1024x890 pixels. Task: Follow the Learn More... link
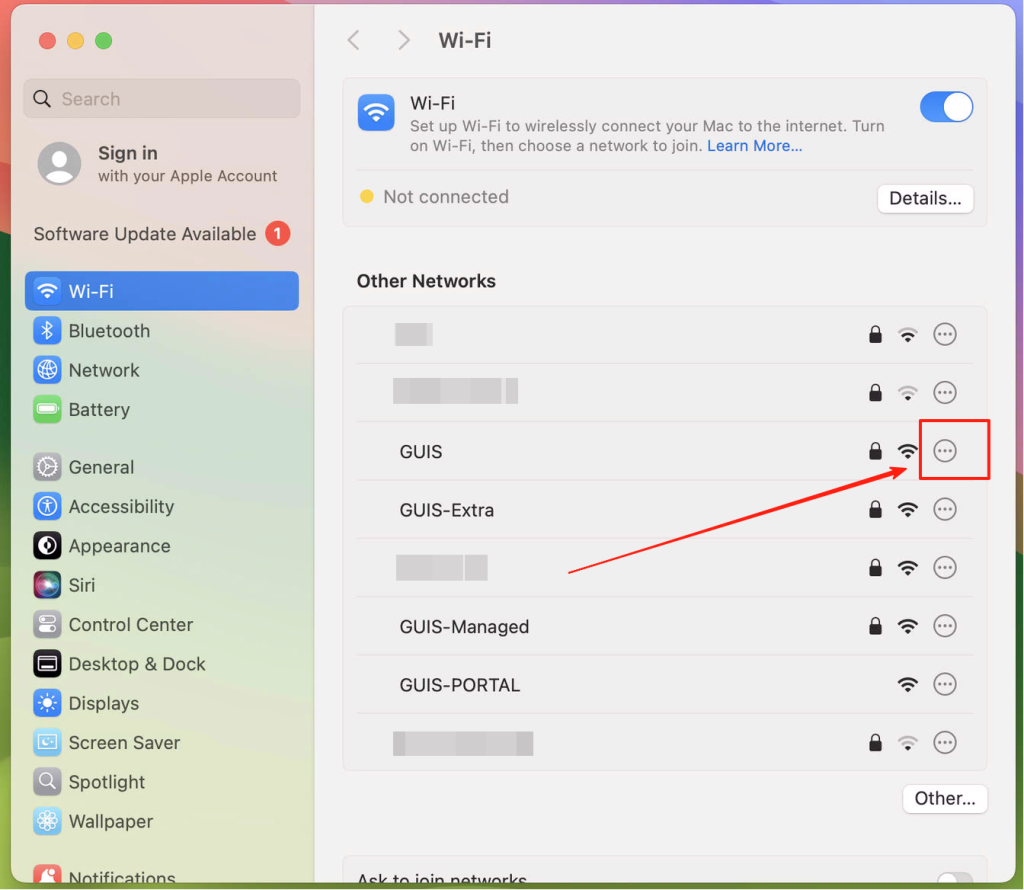[x=754, y=146]
